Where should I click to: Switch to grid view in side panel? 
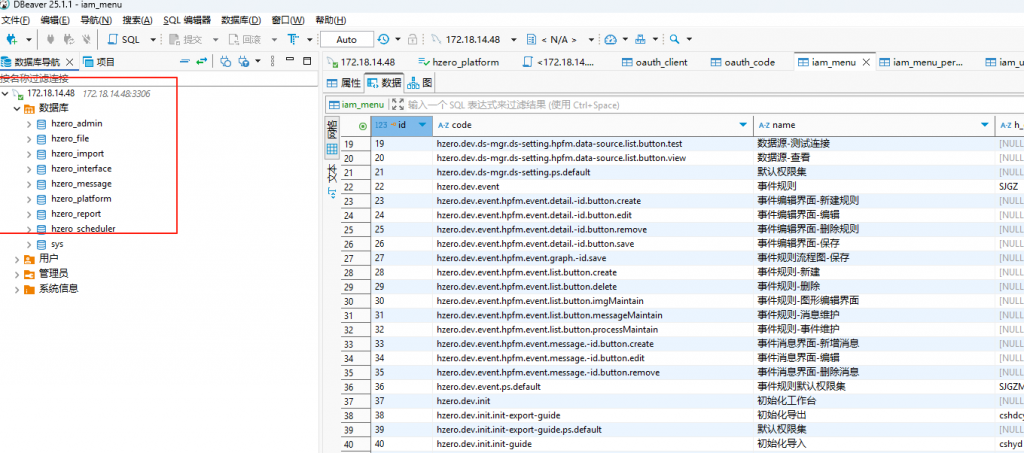332,149
